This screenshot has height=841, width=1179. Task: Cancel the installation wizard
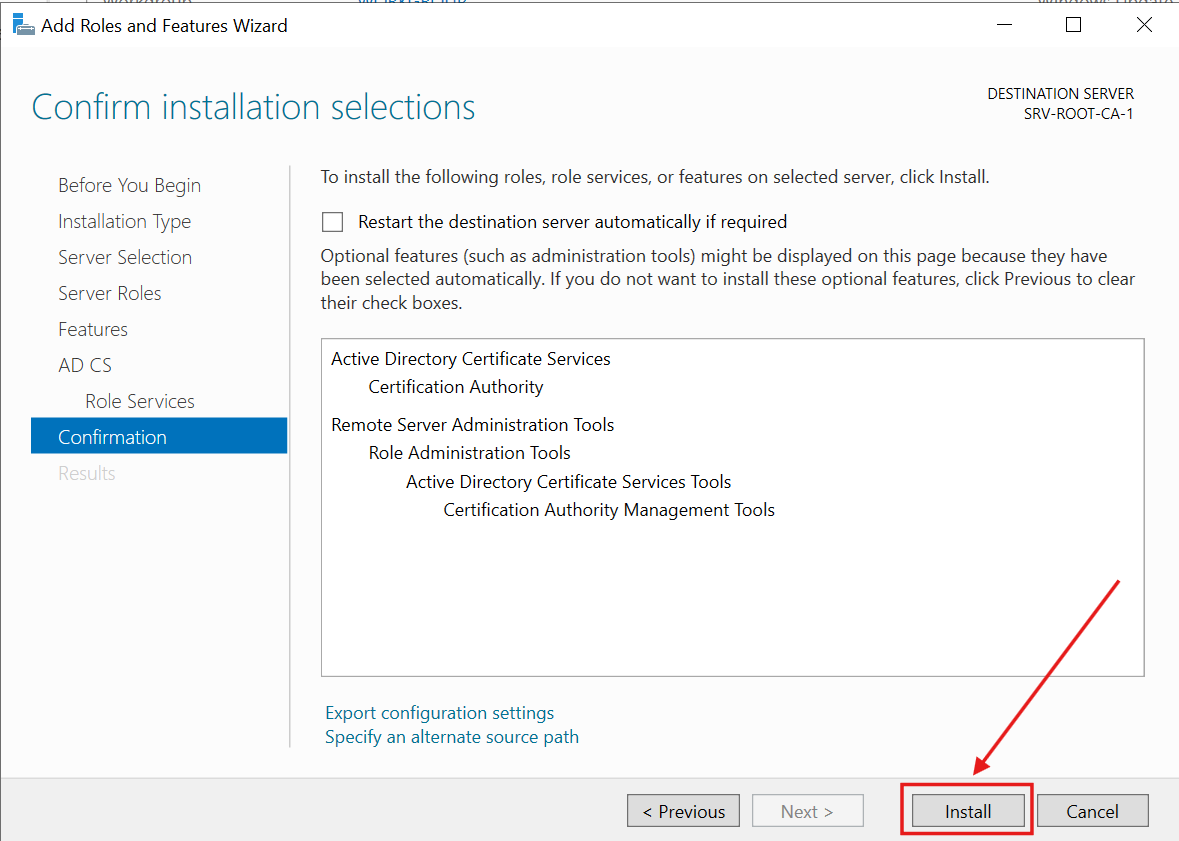pyautogui.click(x=1092, y=810)
